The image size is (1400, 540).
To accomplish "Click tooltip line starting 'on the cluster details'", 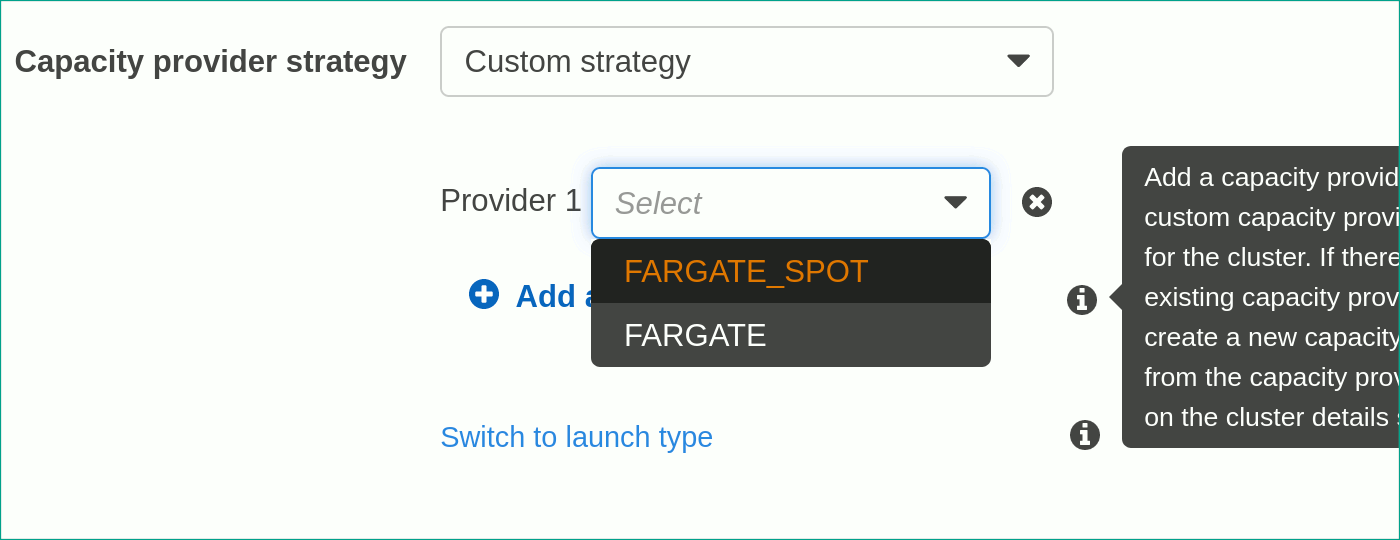I will click(1271, 417).
